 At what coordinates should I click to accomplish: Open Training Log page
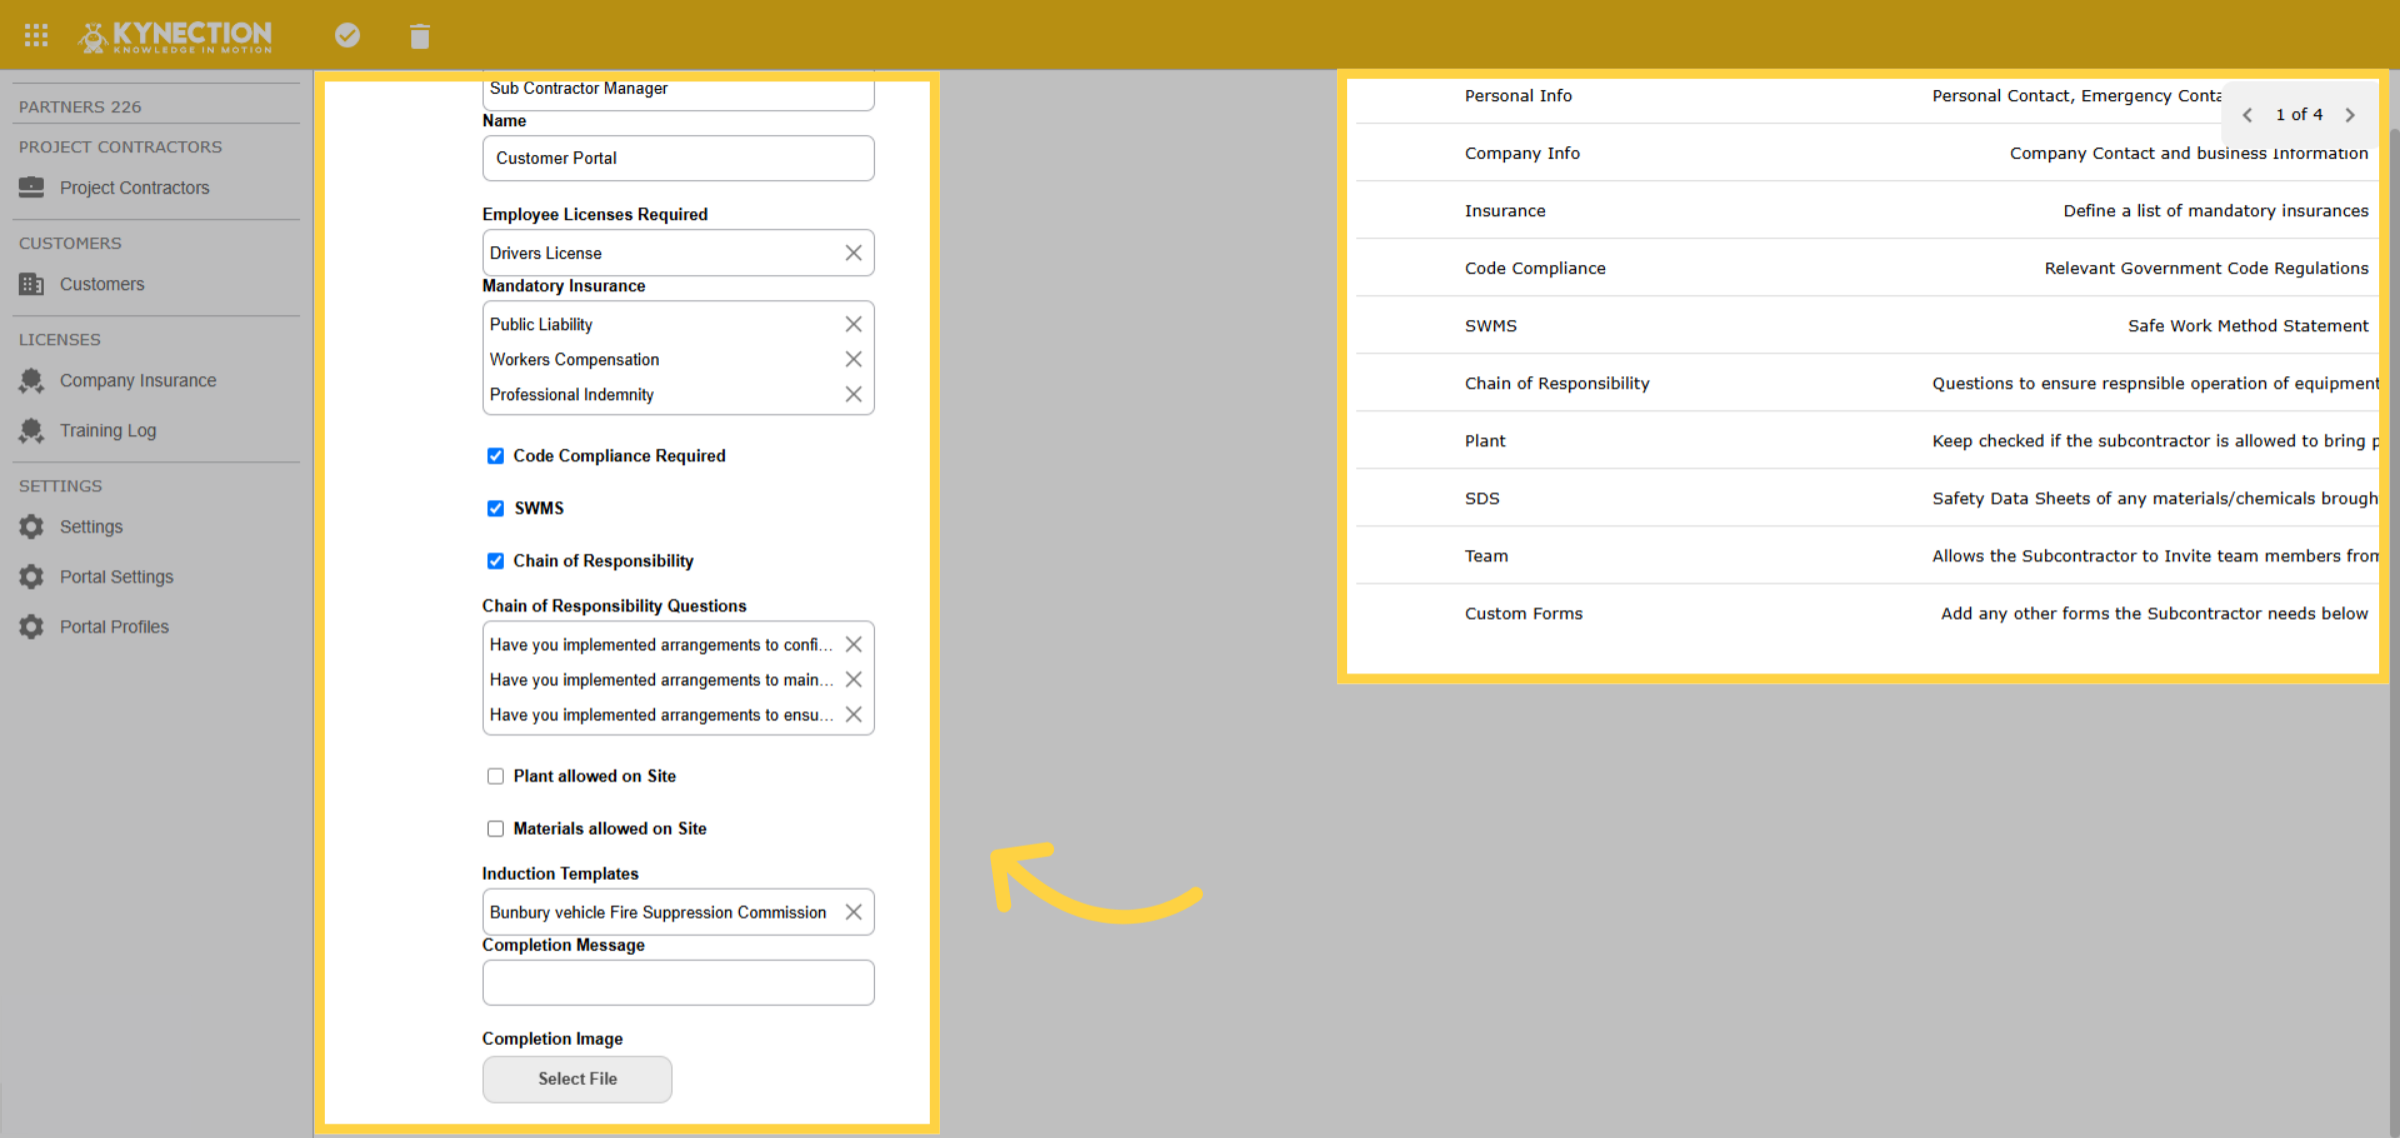[108, 430]
